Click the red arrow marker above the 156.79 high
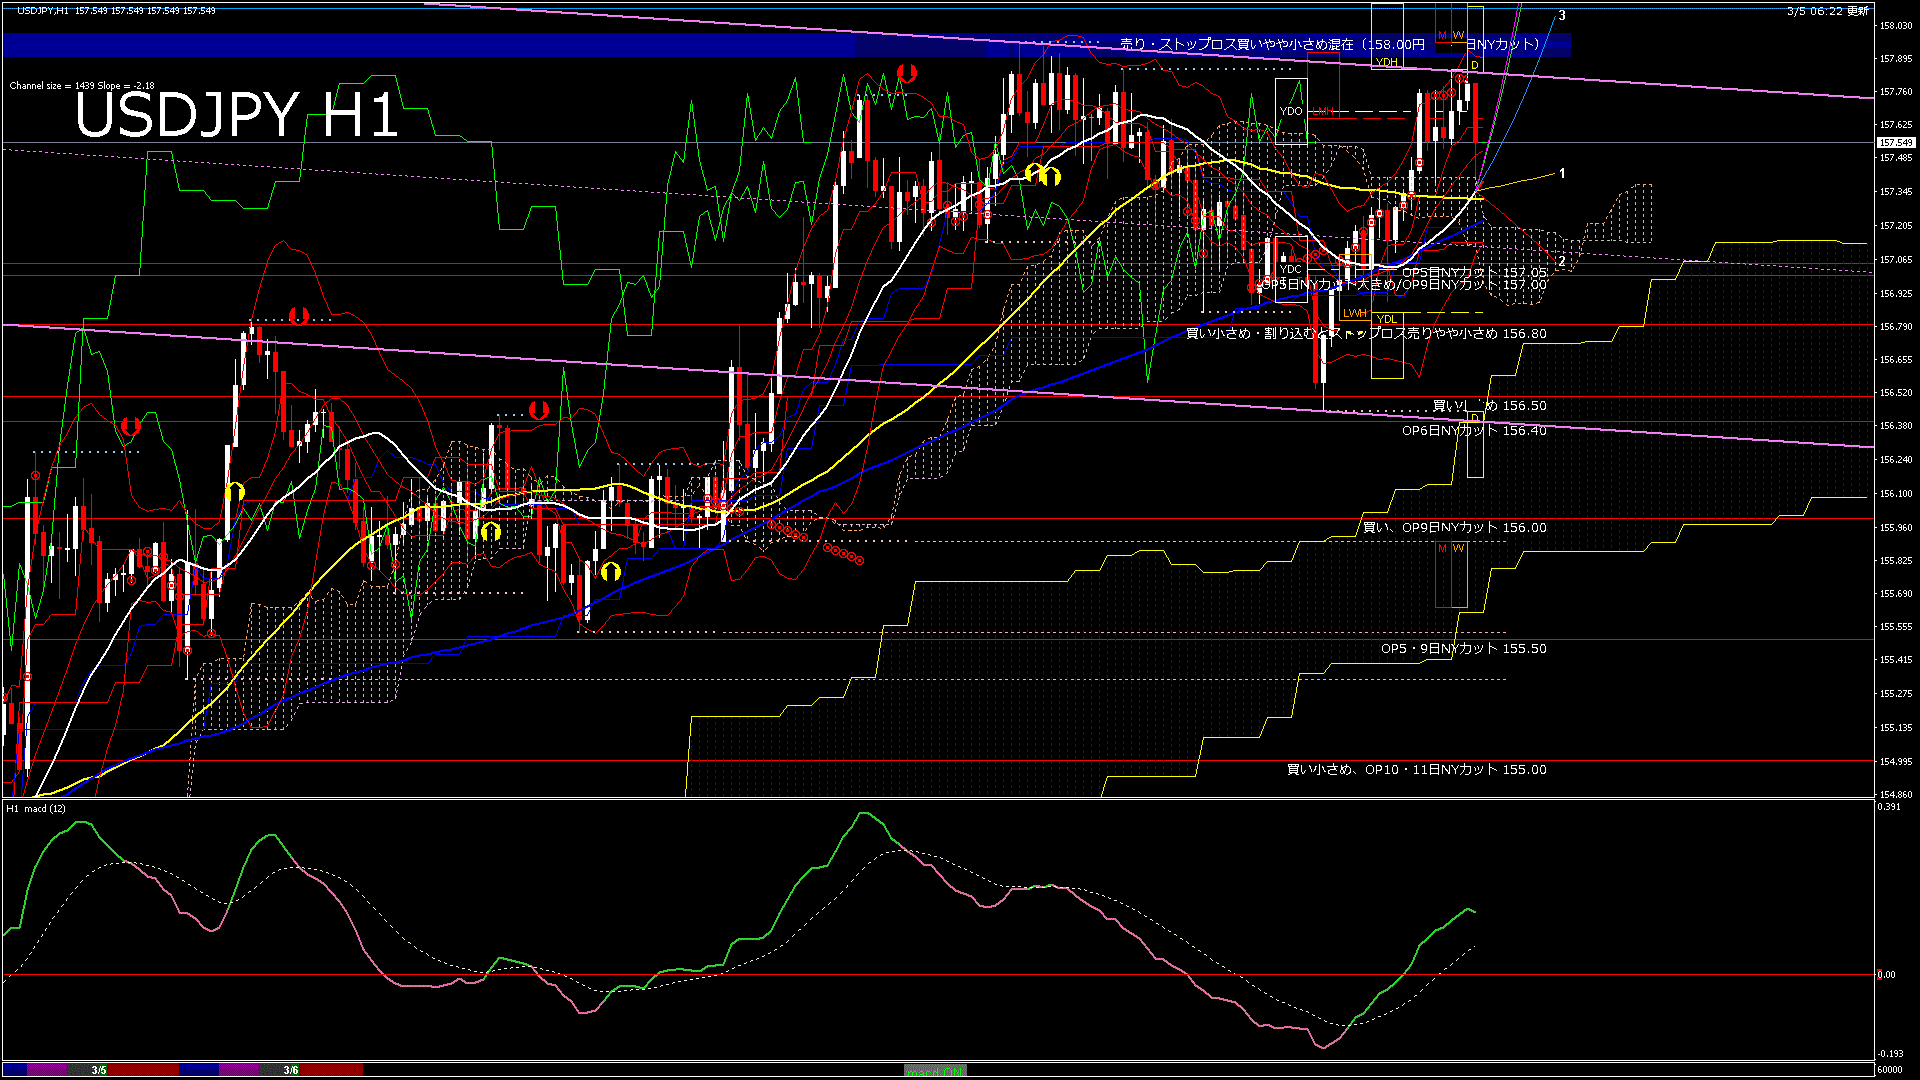Image resolution: width=1920 pixels, height=1080 pixels. (x=298, y=316)
